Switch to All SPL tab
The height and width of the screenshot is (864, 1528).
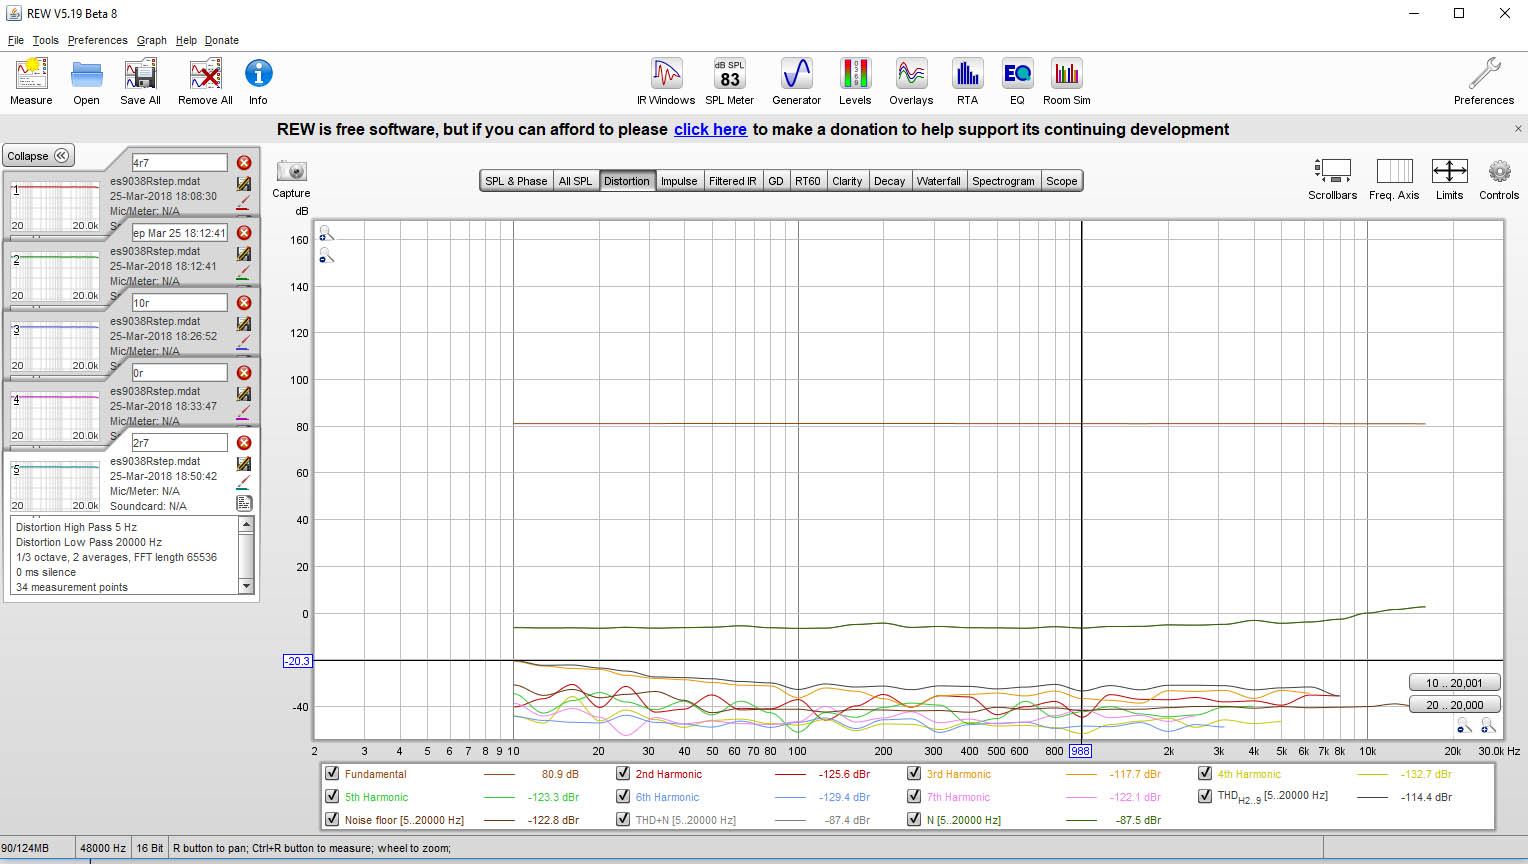click(575, 181)
